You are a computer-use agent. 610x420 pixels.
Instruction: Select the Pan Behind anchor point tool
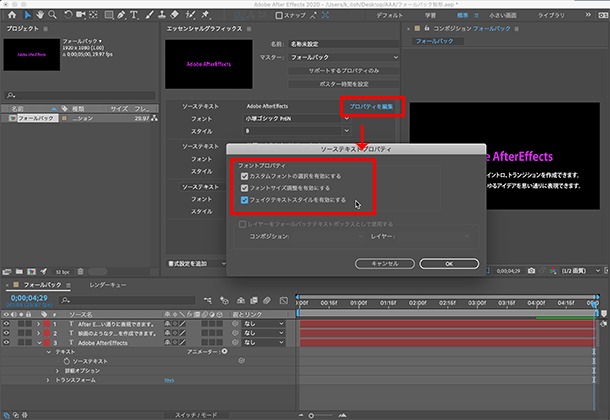pyautogui.click(x=93, y=15)
